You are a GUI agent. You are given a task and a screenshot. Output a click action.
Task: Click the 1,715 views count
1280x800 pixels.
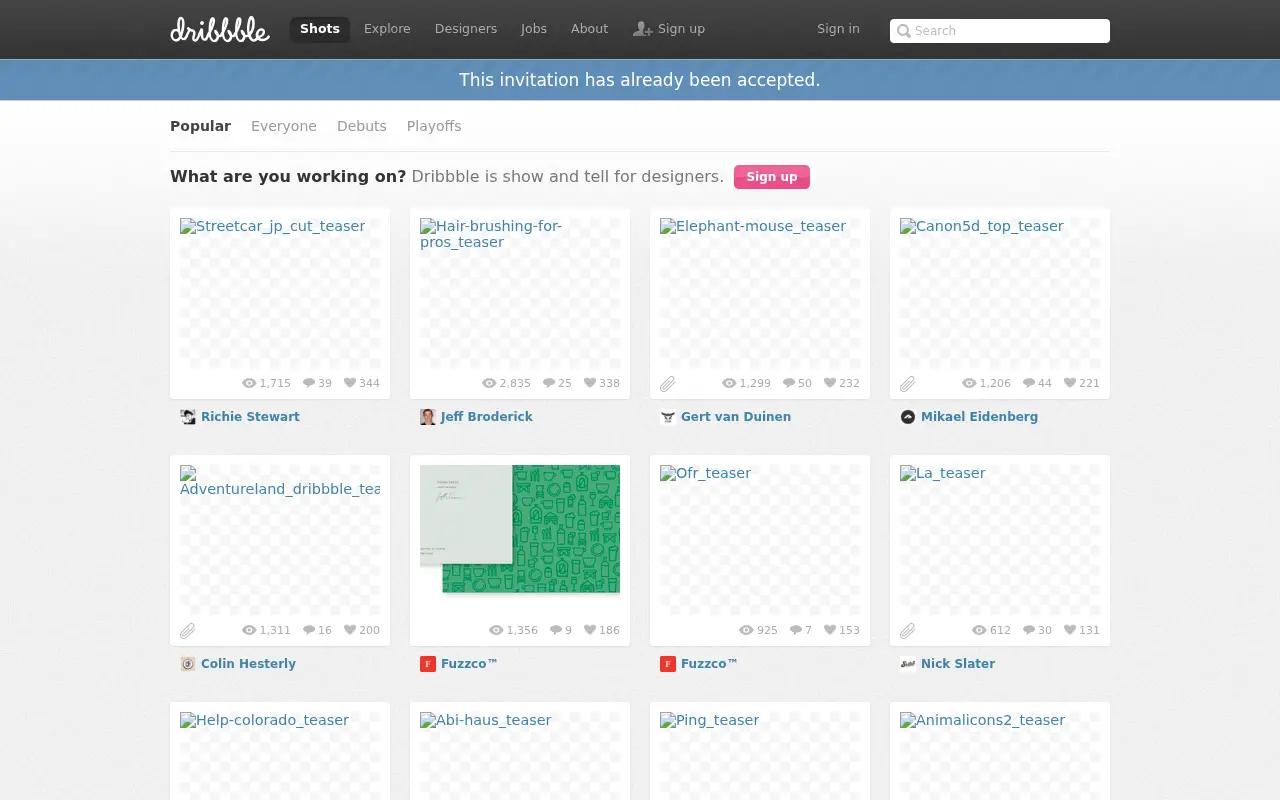point(275,383)
